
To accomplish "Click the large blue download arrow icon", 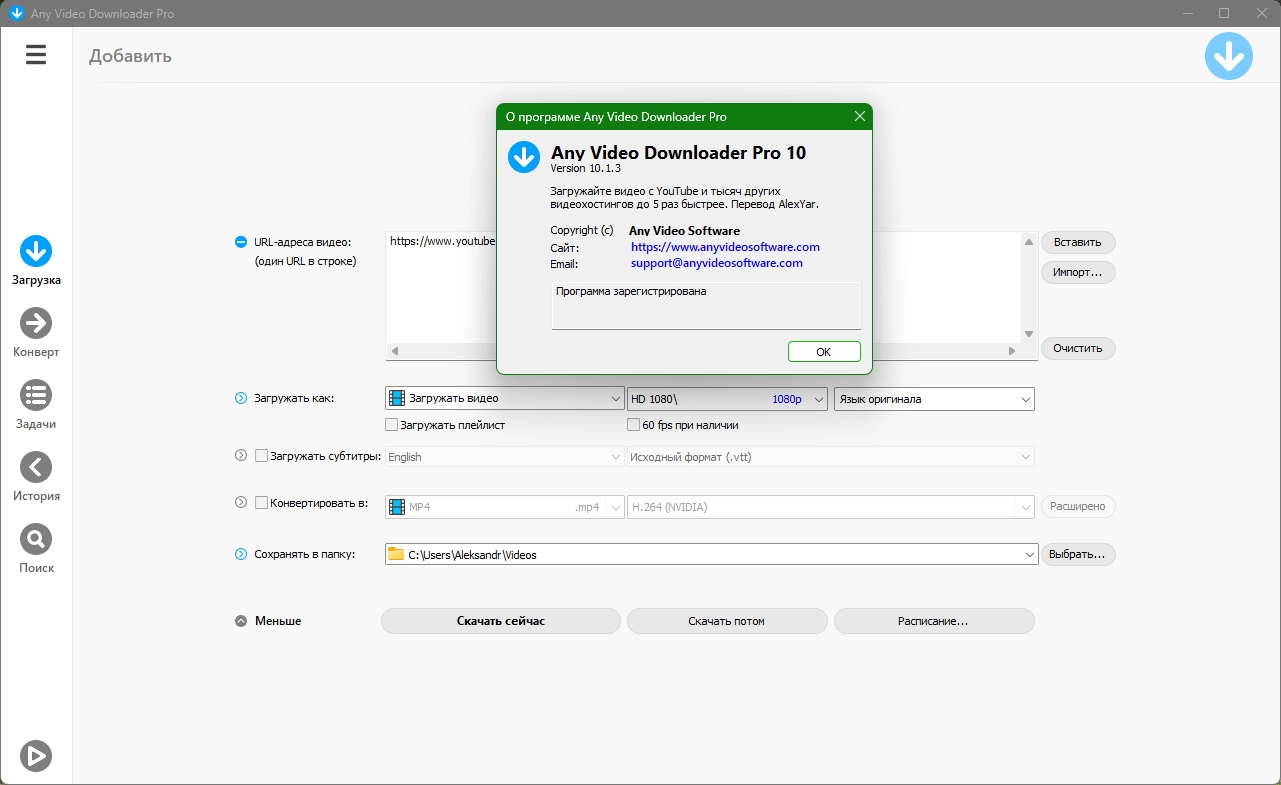I will pos(1229,56).
